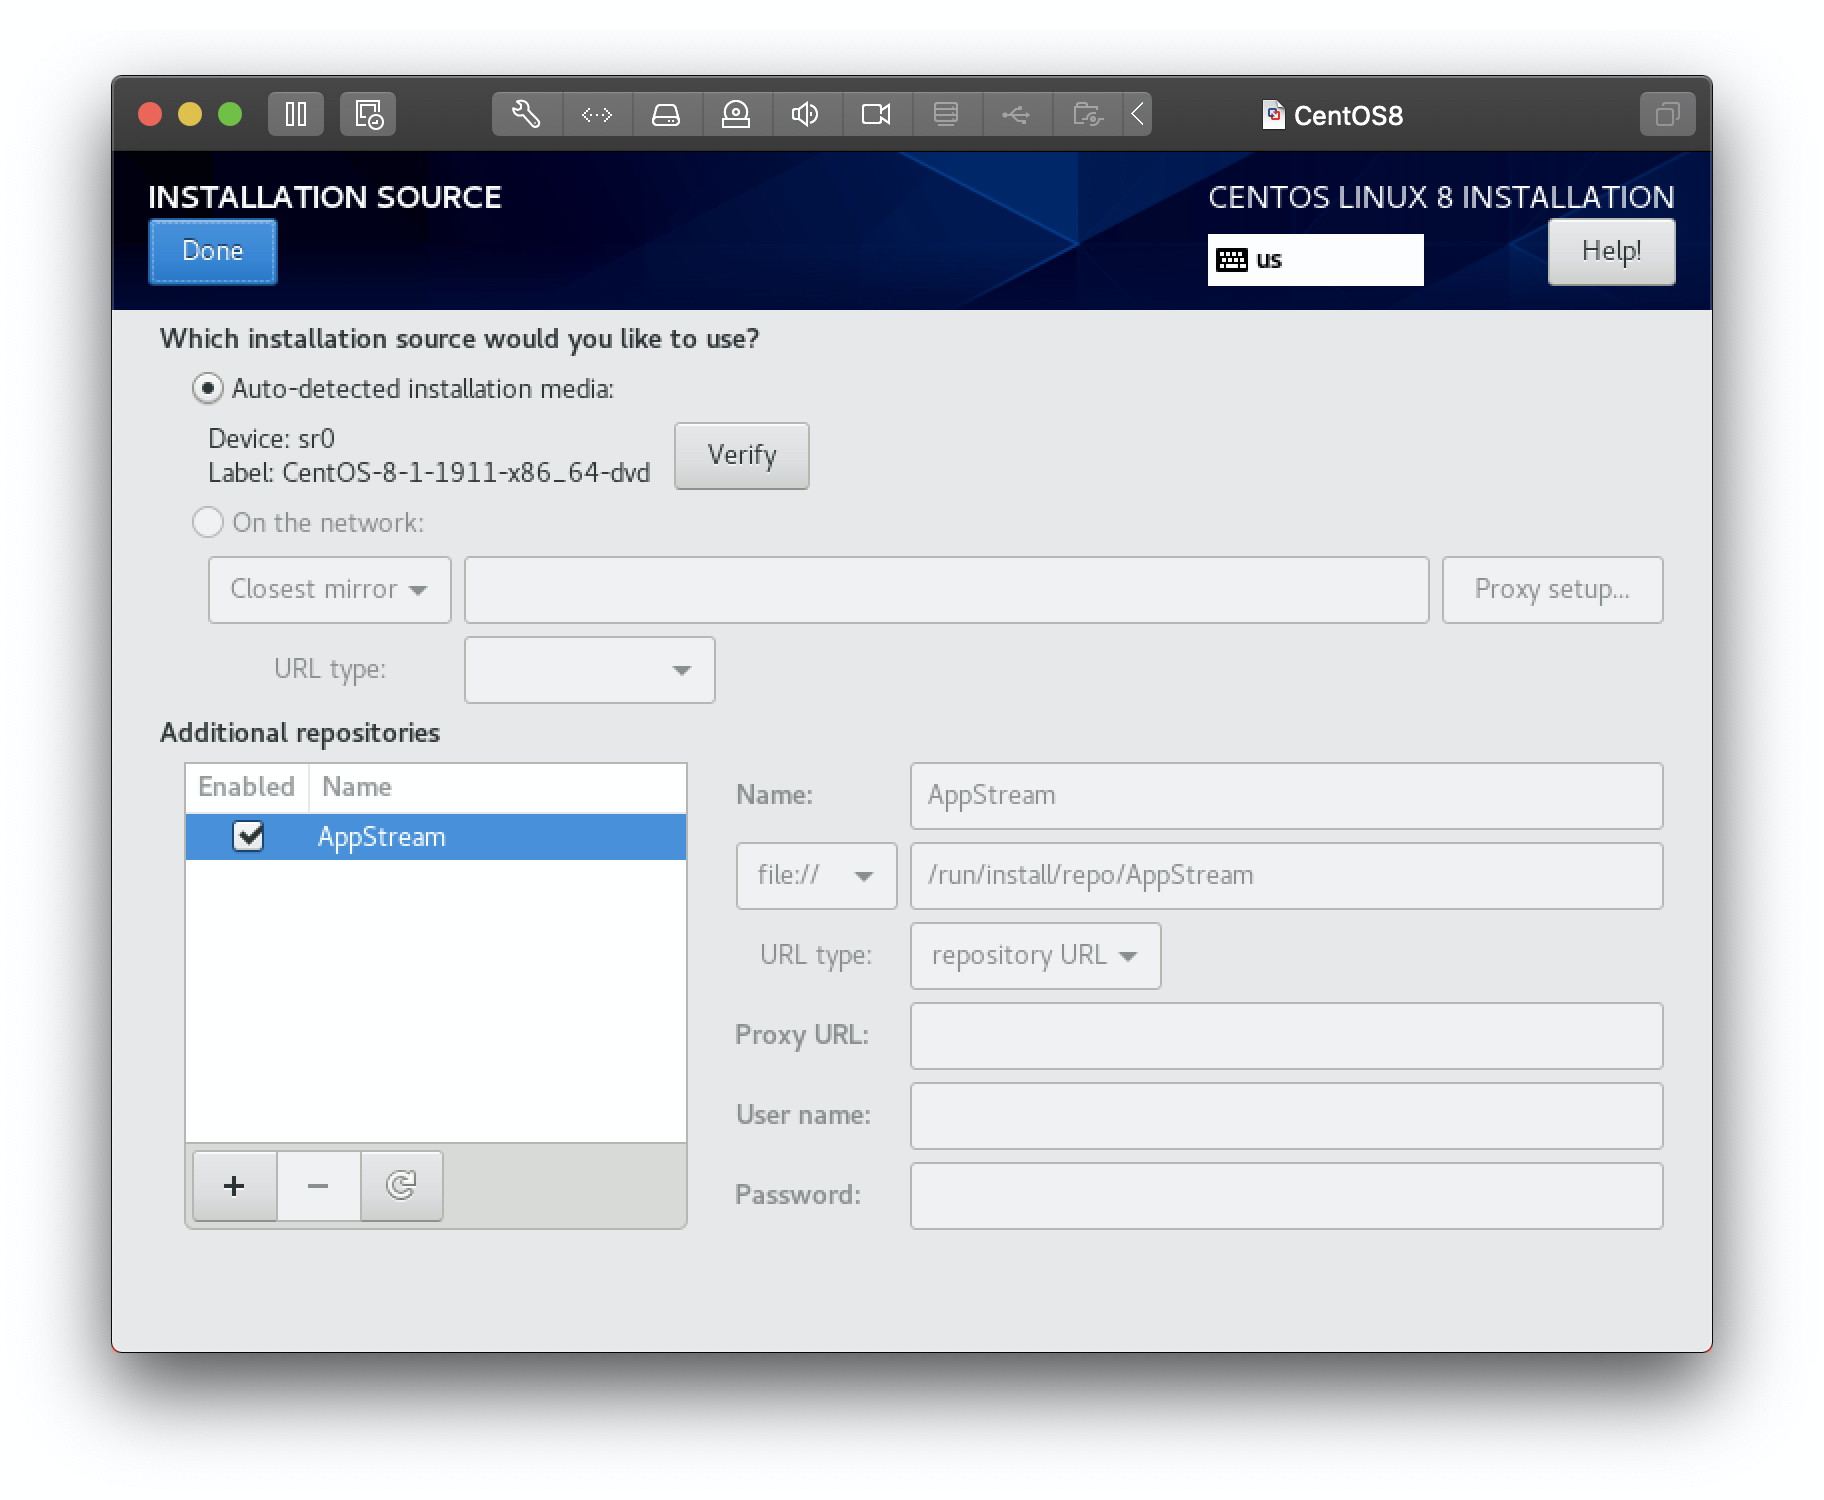The image size is (1824, 1500).
Task: Select the On the network radio button
Action: (x=207, y=522)
